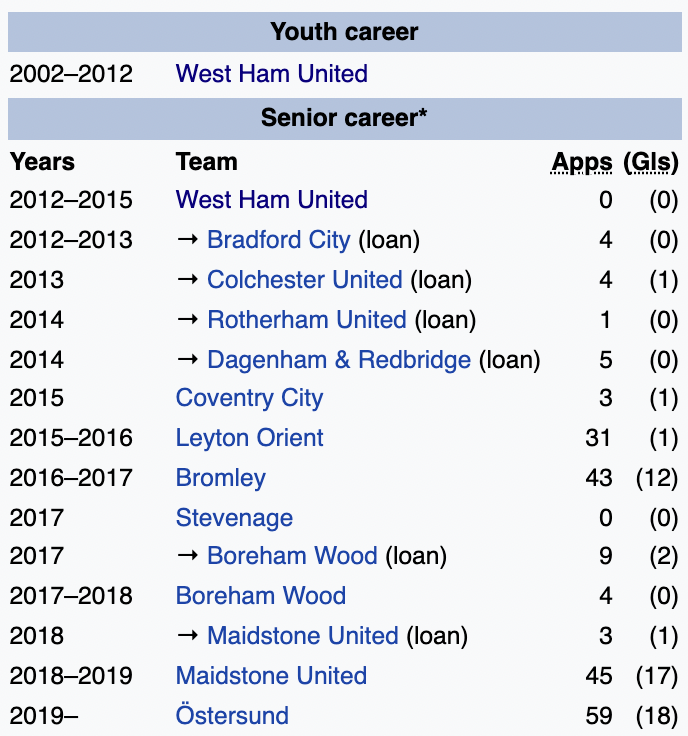Open the Stevenage link
The height and width of the screenshot is (736, 688).
point(234,518)
